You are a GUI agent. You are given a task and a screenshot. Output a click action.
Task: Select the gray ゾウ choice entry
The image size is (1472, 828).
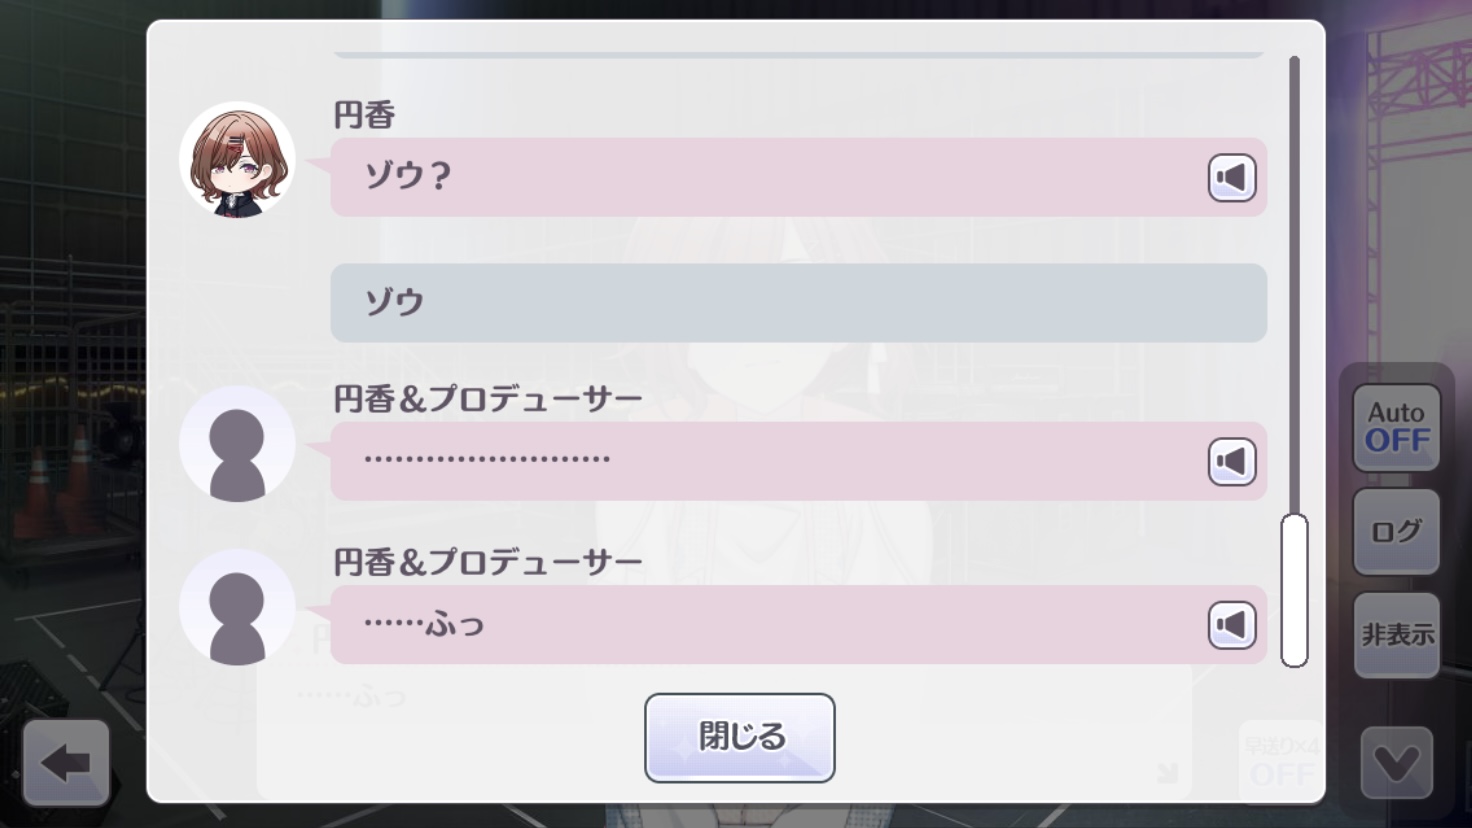[x=798, y=303]
